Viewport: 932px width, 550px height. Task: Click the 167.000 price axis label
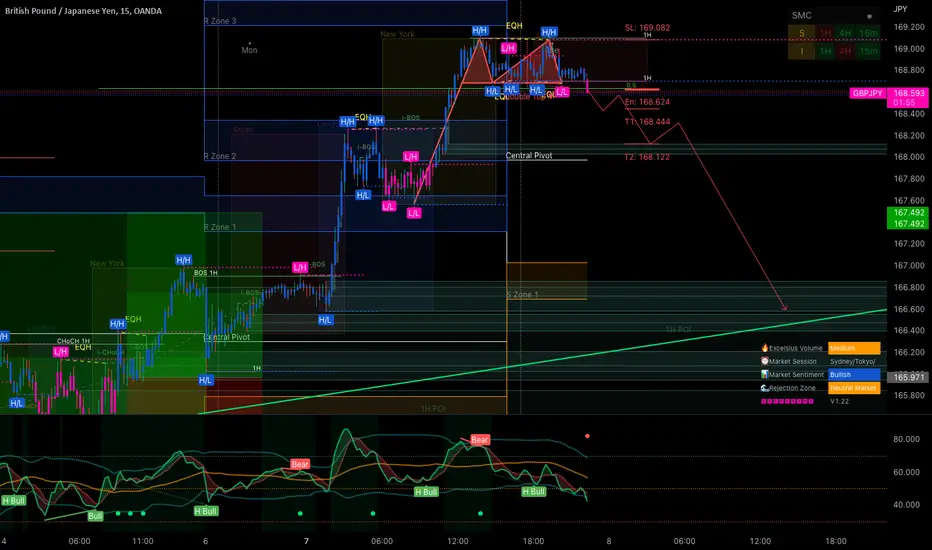point(909,265)
